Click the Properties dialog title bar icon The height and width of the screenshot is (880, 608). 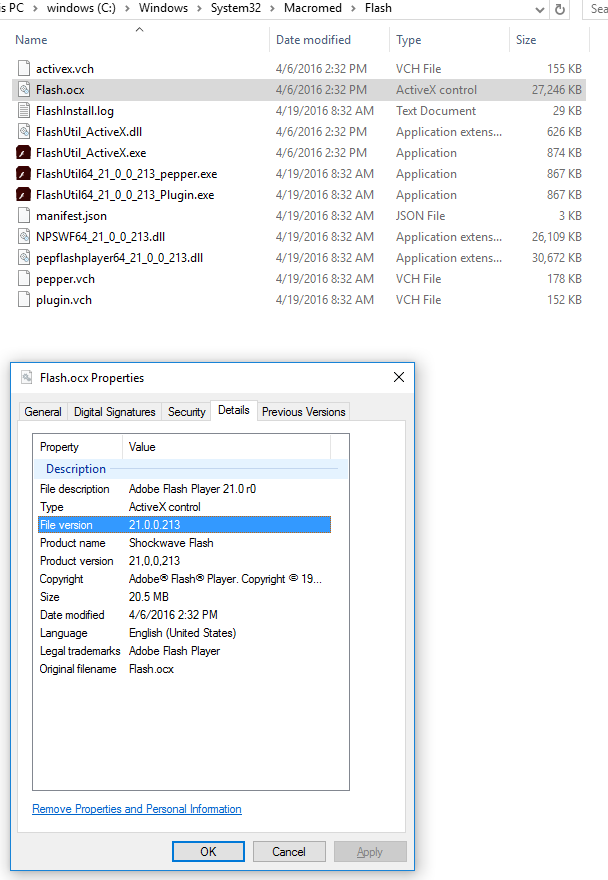(26, 377)
